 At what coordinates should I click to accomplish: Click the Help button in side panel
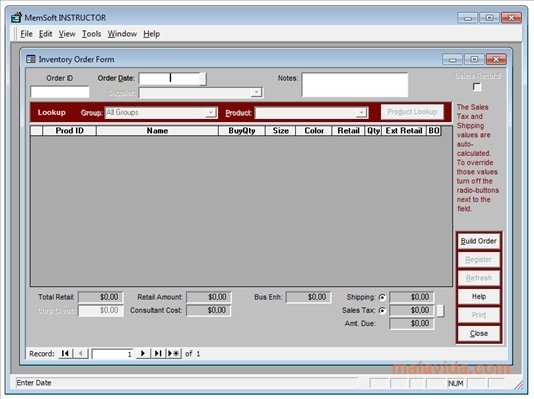pyautogui.click(x=478, y=296)
